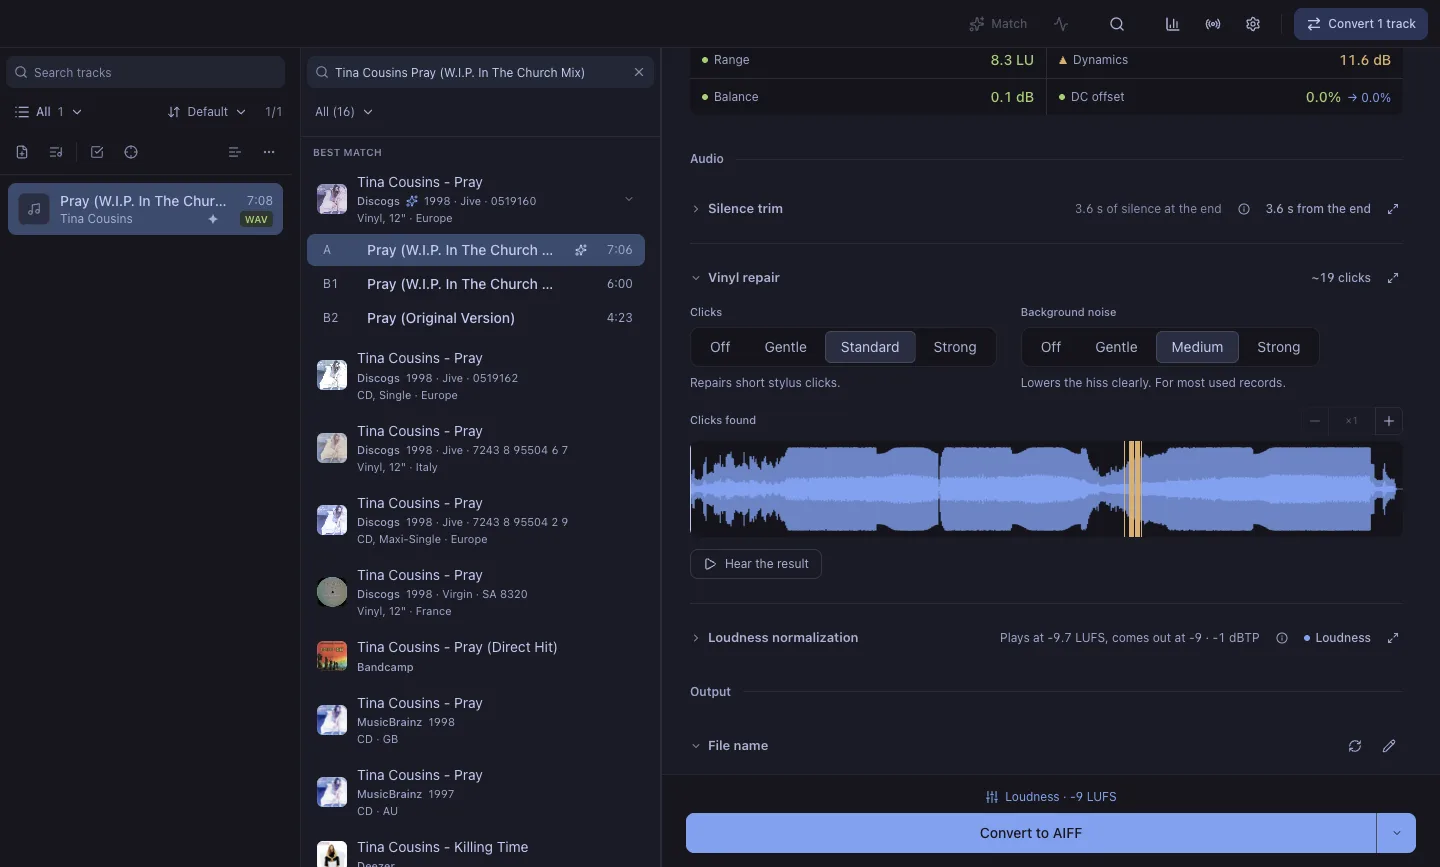Open the All (16) results filter dropdown
Viewport: 1440px width, 867px height.
[343, 112]
